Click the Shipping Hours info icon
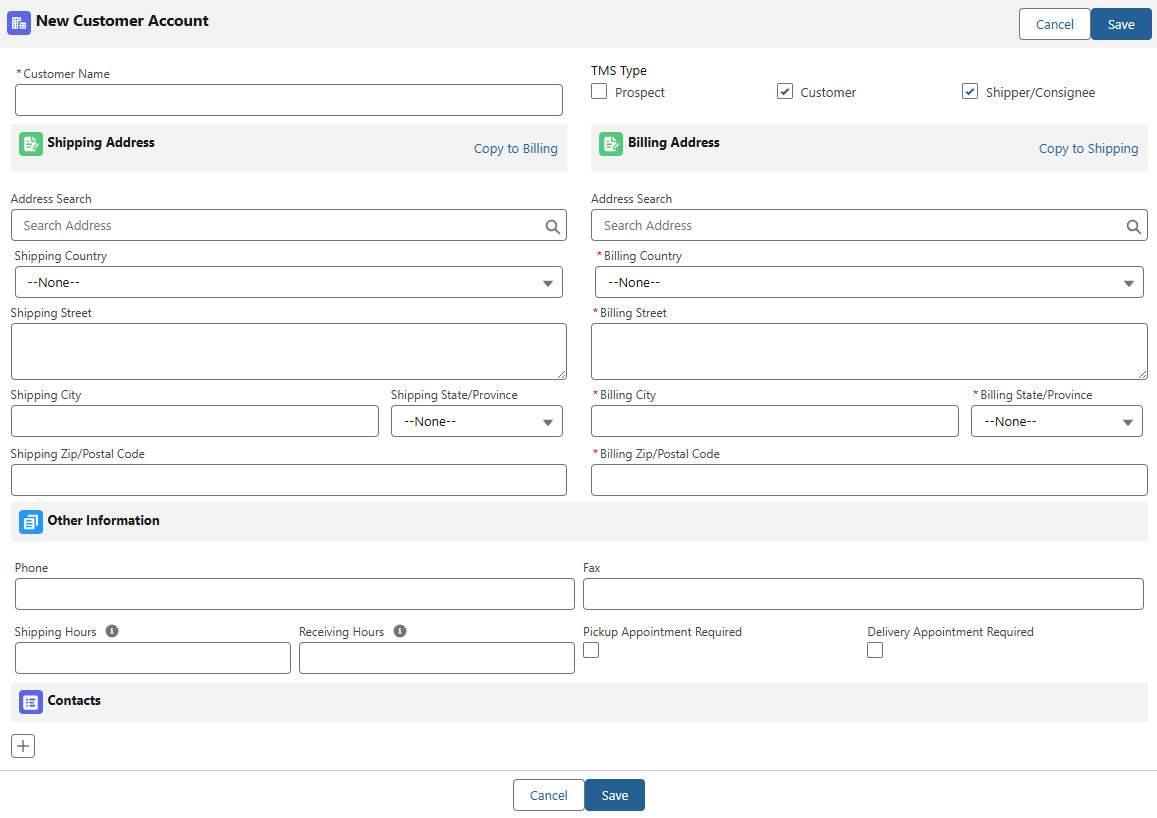 point(111,631)
